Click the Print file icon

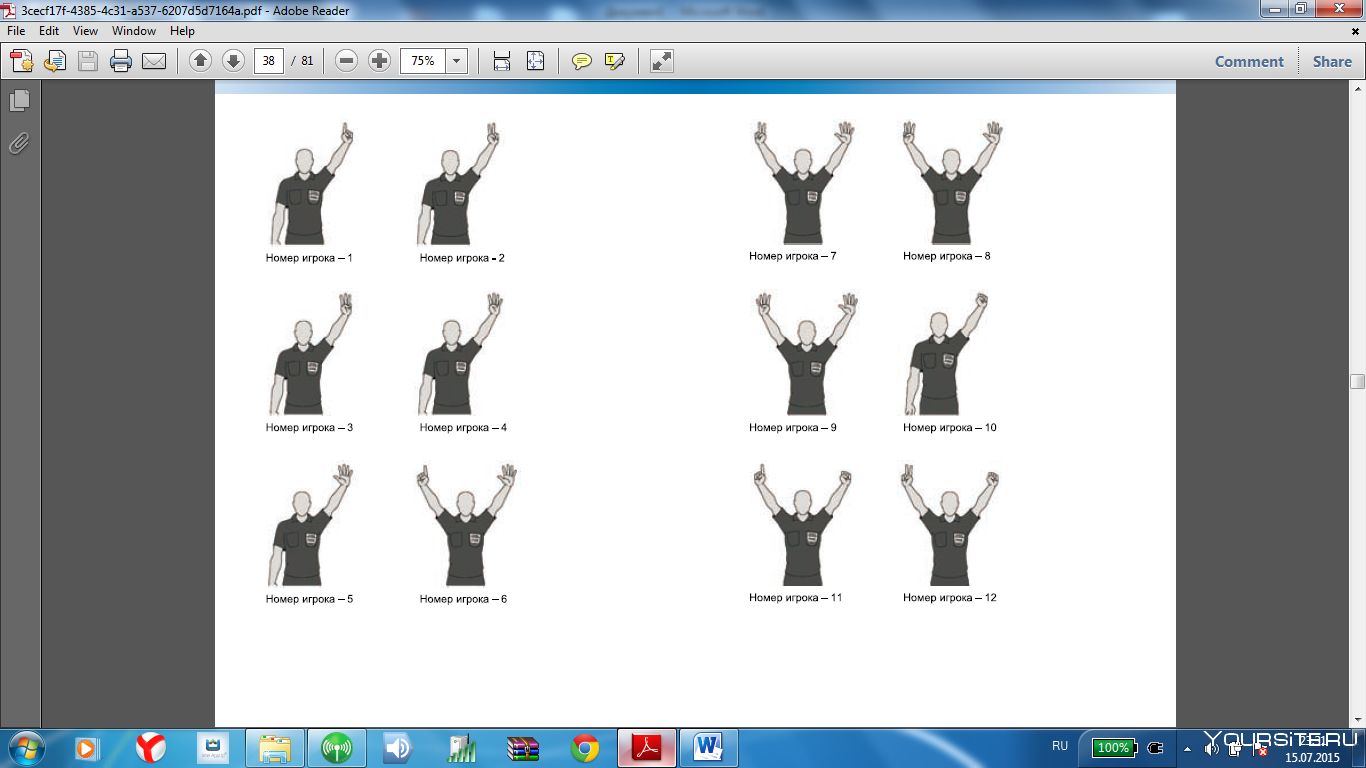(121, 61)
